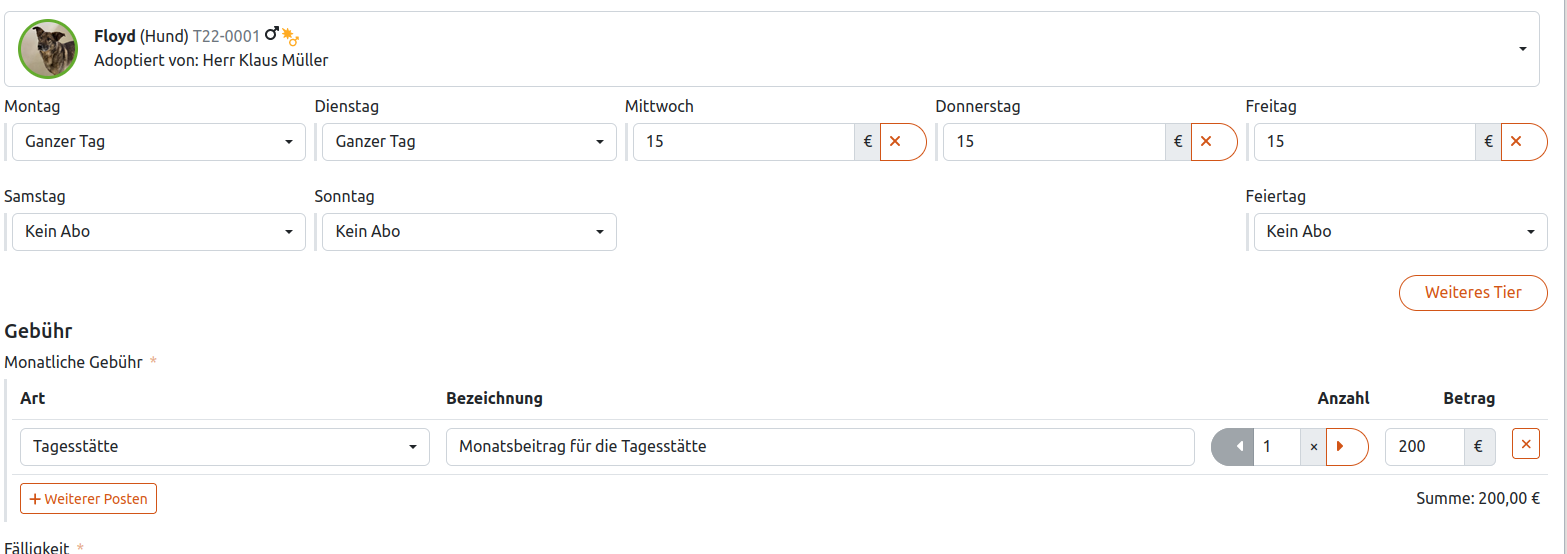Click the Anzahl quantity field
The width and height of the screenshot is (1567, 554).
1276,447
